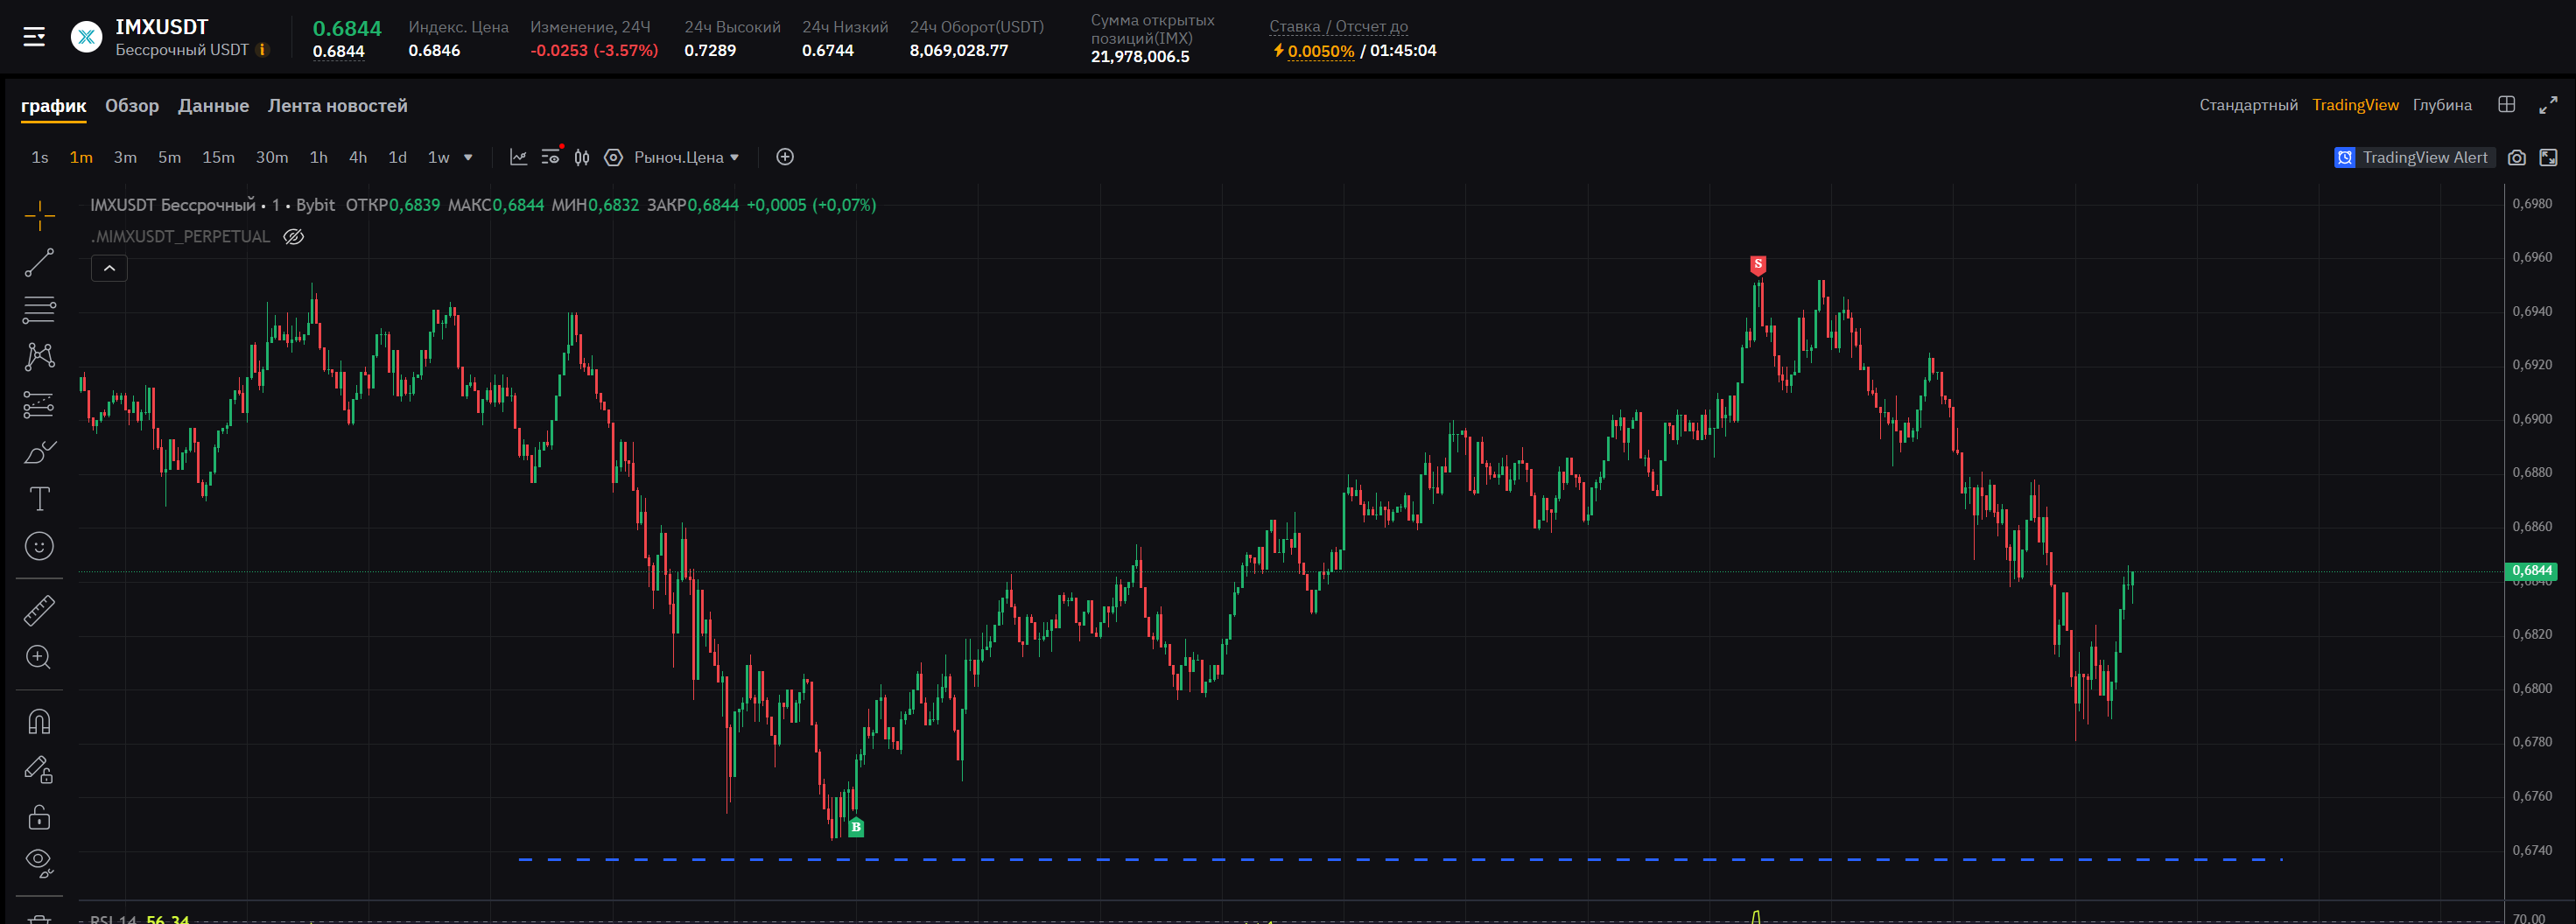Select the 3m timeframe

point(125,157)
